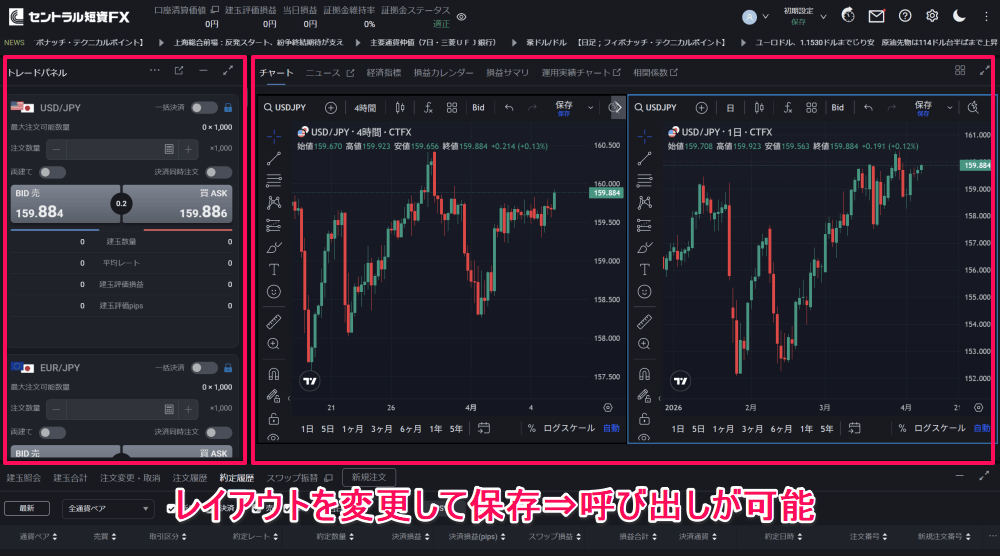Click the USD/JPY order quantity input field
The height and width of the screenshot is (556, 1000).
click(x=115, y=149)
